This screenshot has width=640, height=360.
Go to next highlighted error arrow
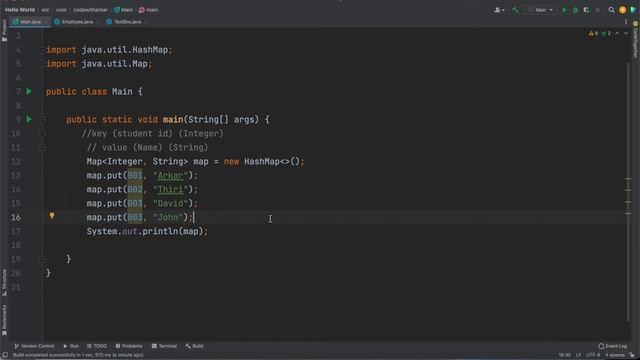click(x=626, y=33)
